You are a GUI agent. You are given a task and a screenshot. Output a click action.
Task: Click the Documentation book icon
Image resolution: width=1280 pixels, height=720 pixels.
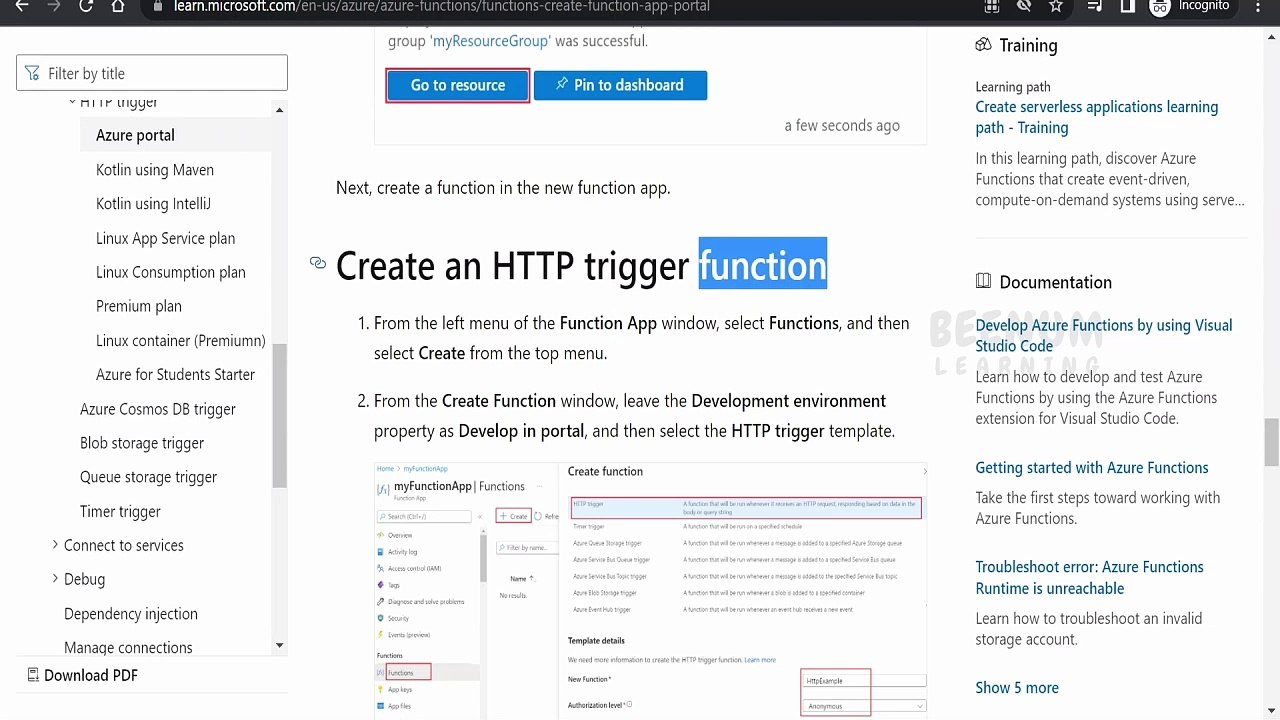click(x=983, y=282)
